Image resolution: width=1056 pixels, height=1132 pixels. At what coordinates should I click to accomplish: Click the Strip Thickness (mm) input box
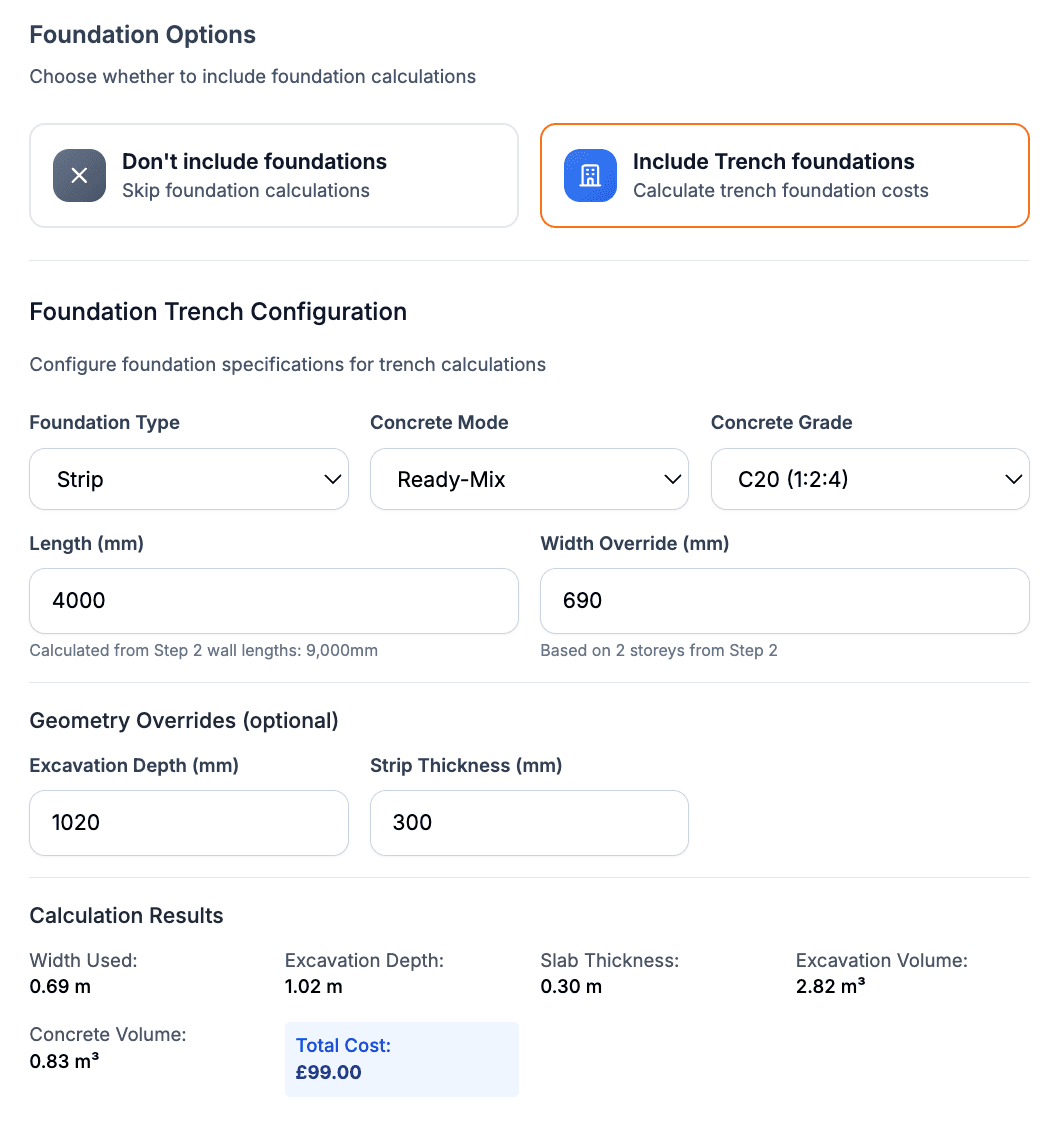[529, 823]
